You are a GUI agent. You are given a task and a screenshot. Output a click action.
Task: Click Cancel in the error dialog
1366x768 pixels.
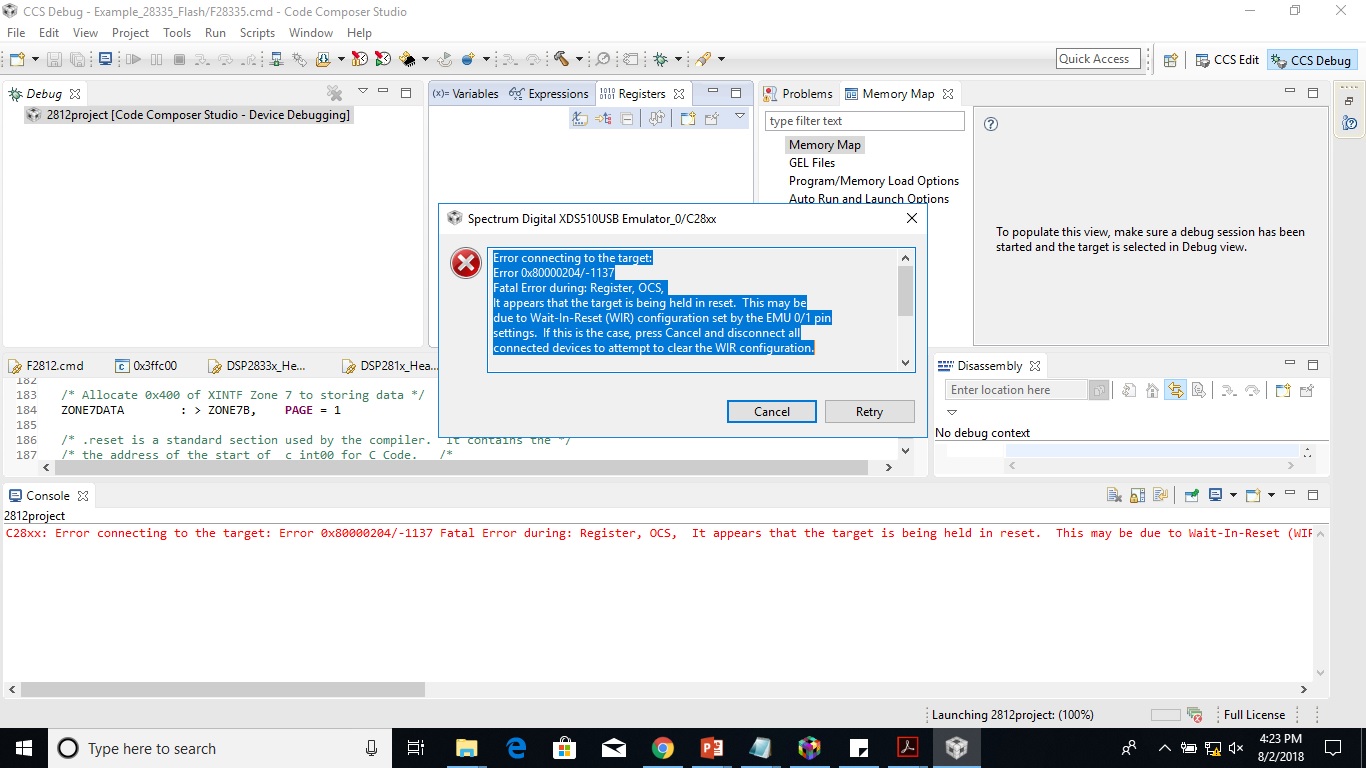tap(772, 411)
